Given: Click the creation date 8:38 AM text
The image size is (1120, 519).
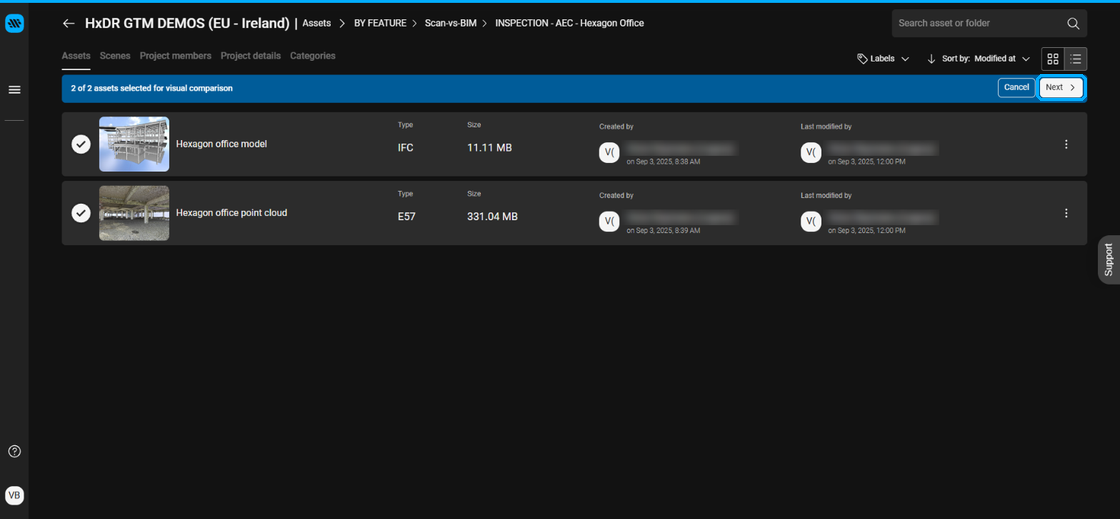Looking at the screenshot, I should [663, 162].
